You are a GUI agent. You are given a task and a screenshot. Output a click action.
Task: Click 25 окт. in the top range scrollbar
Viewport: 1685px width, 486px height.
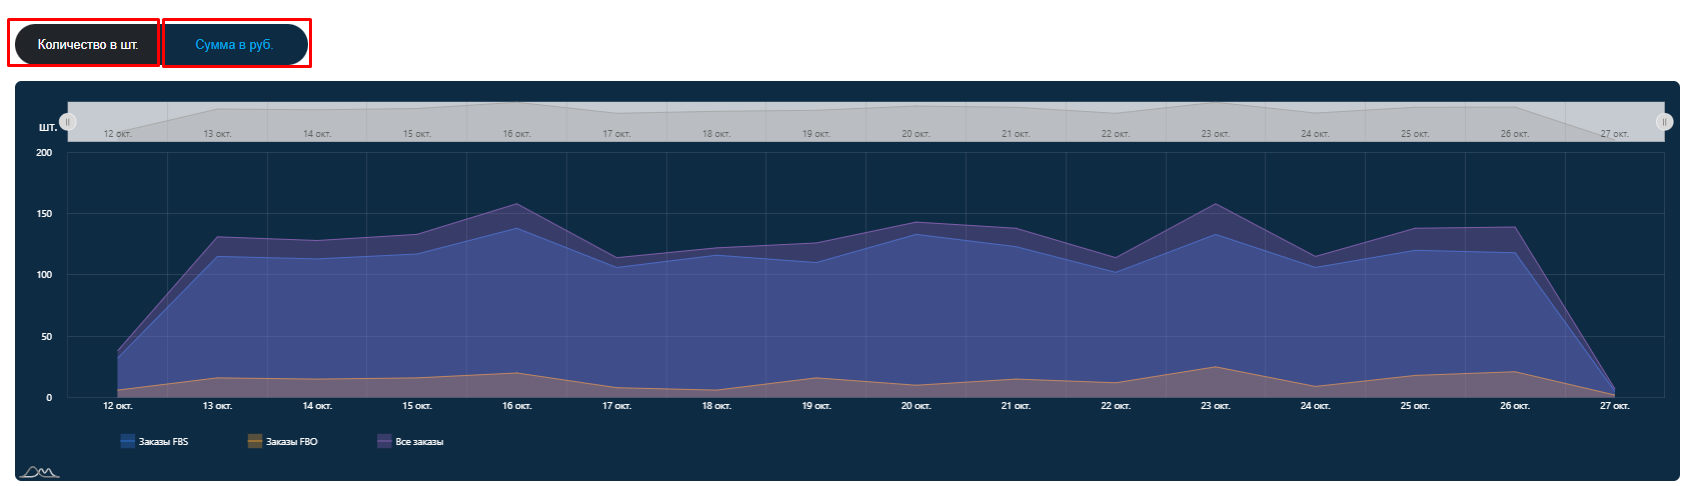pos(1414,133)
